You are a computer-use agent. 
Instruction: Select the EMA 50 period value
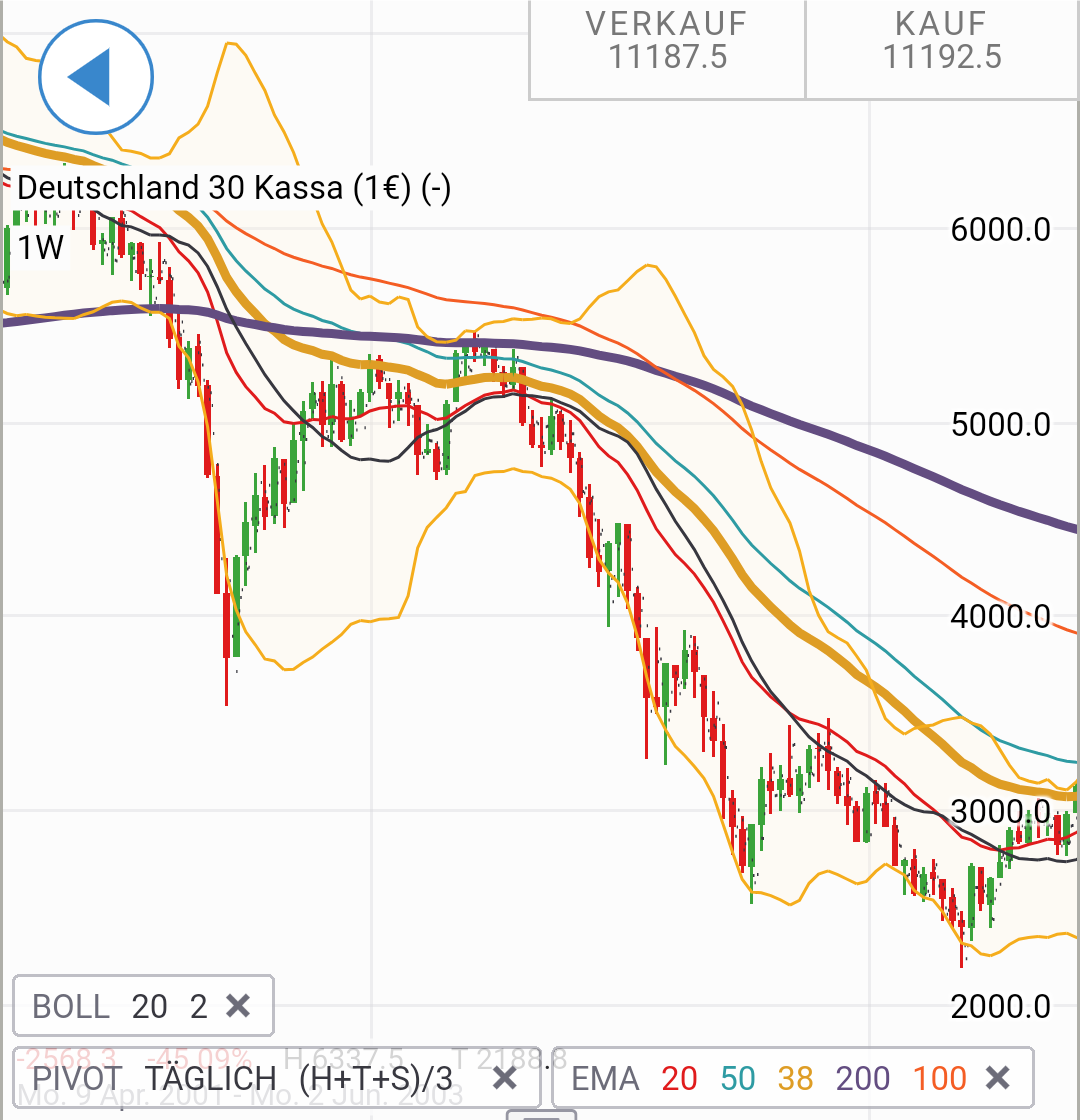[x=737, y=1078]
